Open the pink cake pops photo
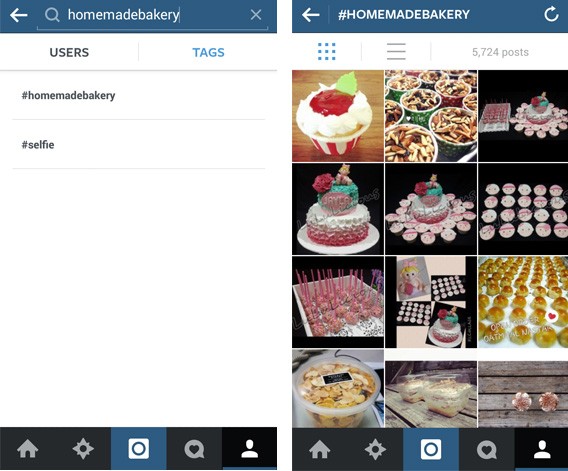This screenshot has width=568, height=471. (x=338, y=302)
